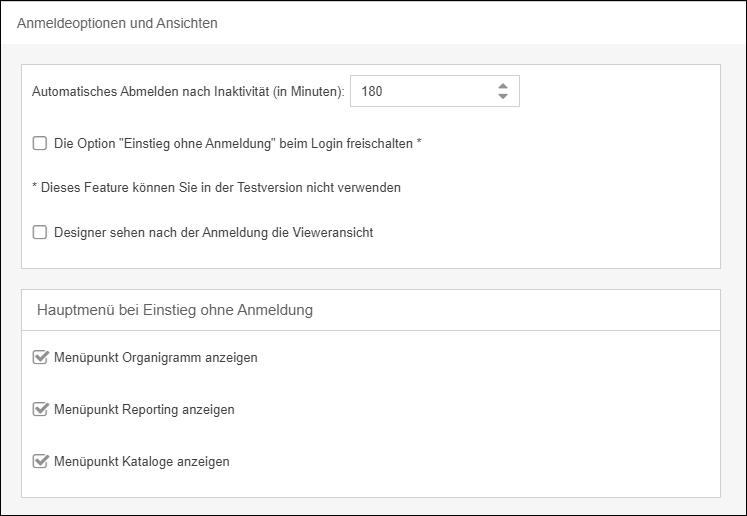This screenshot has width=747, height=516.
Task: Untick the Kataloge menu item checkbox
Action: click(41, 461)
